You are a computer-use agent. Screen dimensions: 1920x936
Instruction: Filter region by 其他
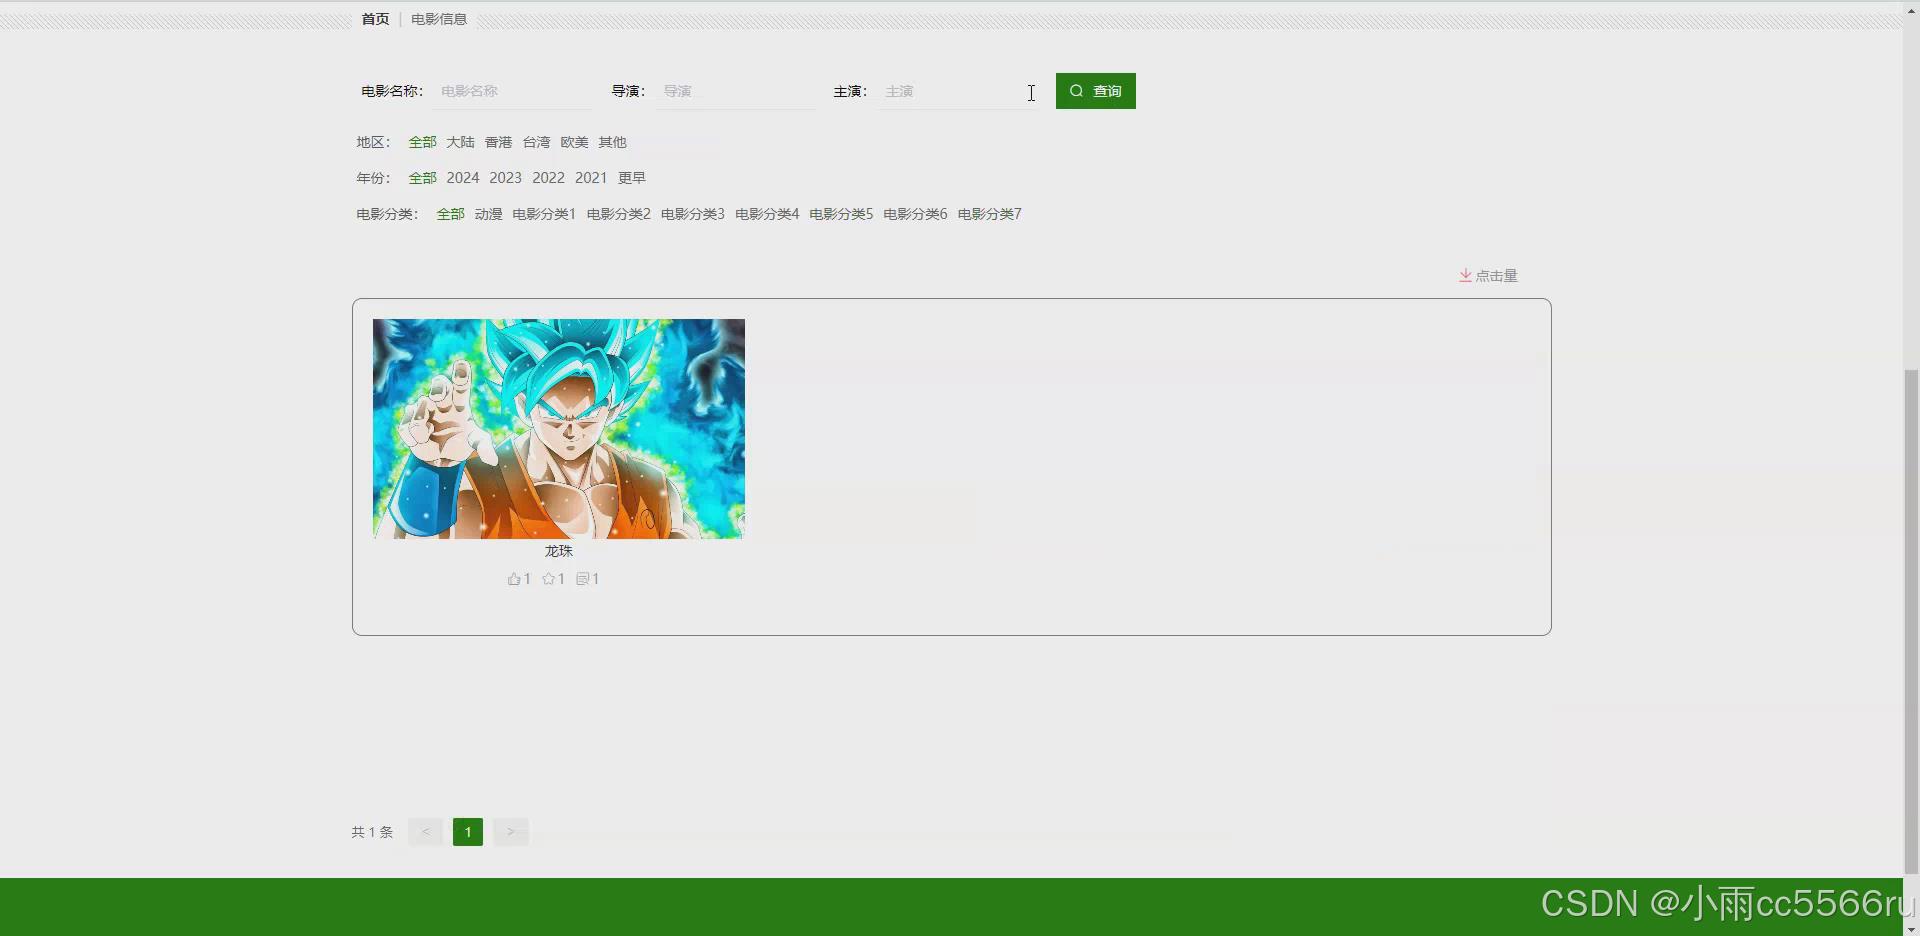tap(612, 142)
